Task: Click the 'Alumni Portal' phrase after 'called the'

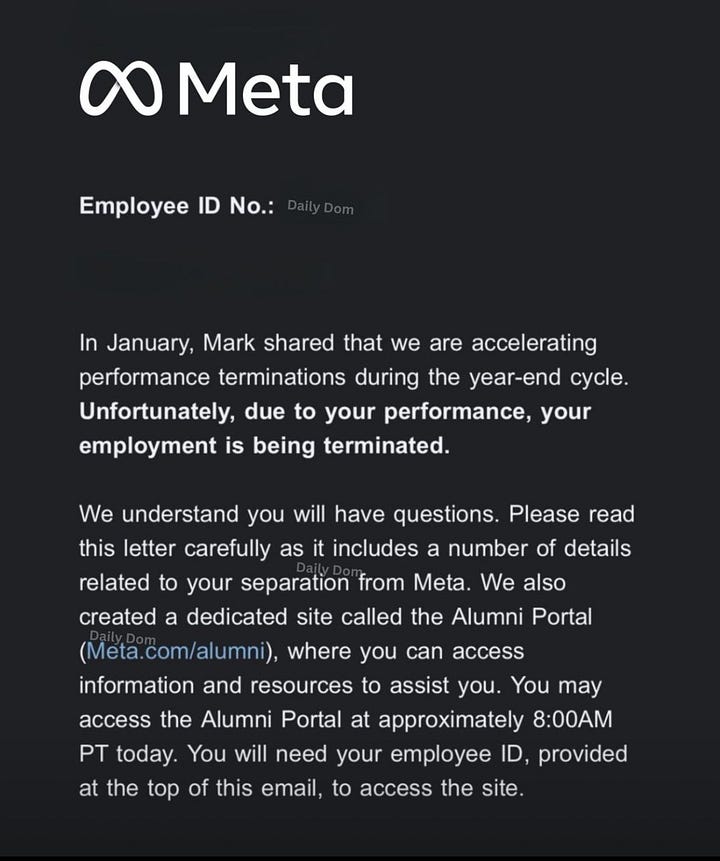Action: click(522, 617)
